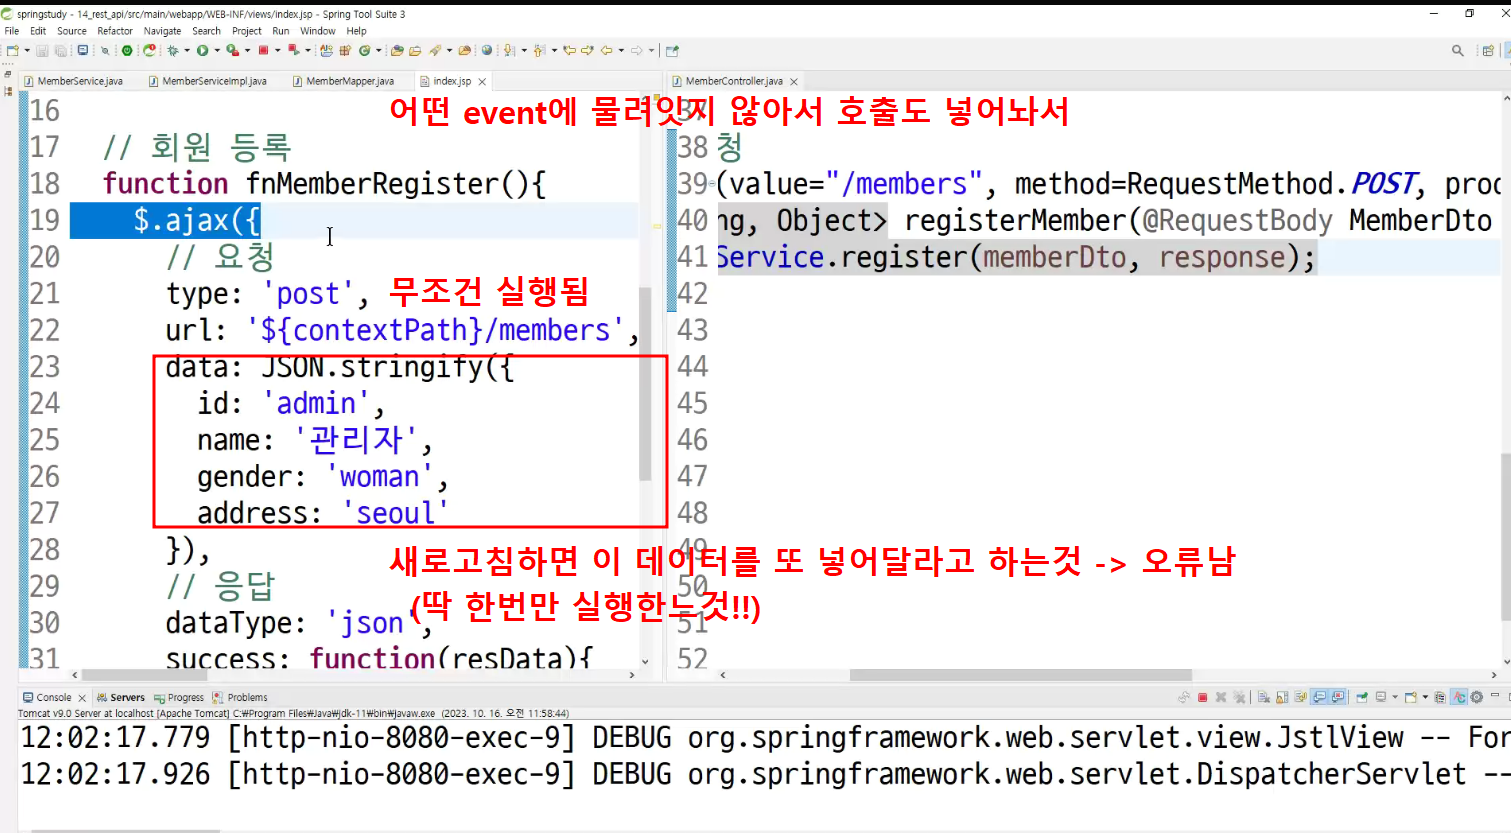Toggle Word Wrap in Console toolbar
The height and width of the screenshot is (833, 1511).
(x=1300, y=697)
